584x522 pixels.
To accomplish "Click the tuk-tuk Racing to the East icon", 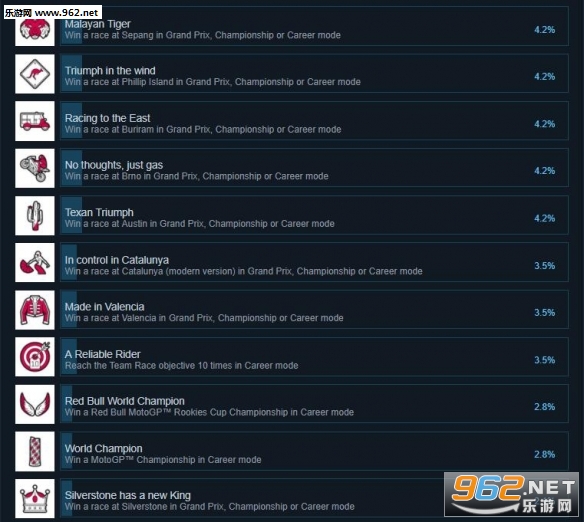I will (35, 121).
